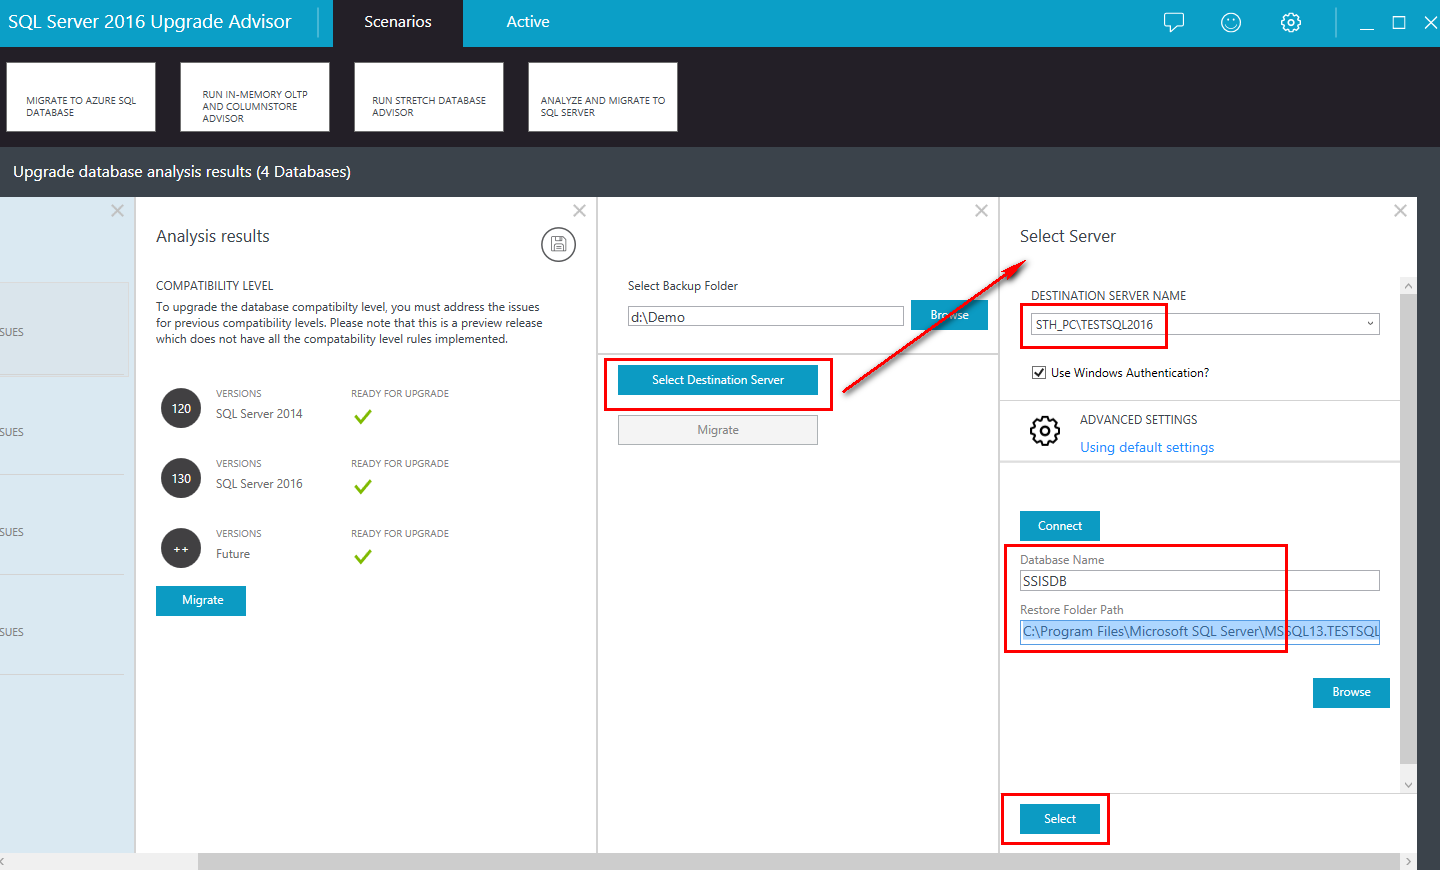Switch to the Scenarios tab
The width and height of the screenshot is (1440, 870).
tap(398, 22)
